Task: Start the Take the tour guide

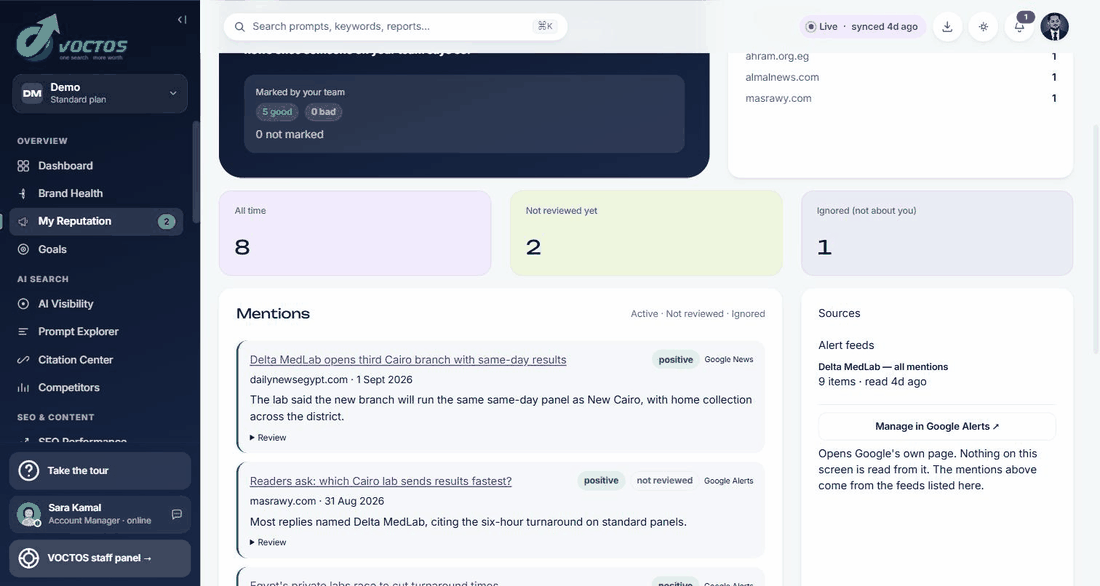Action: click(100, 471)
